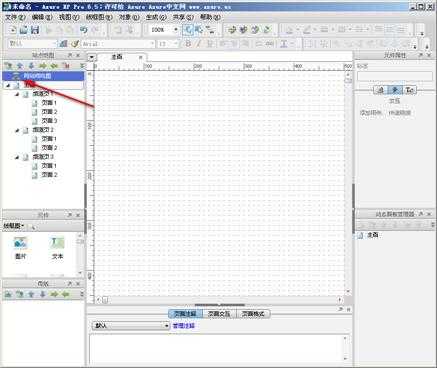Close the 主页 canvas tab
The image size is (437, 368).
point(141,57)
